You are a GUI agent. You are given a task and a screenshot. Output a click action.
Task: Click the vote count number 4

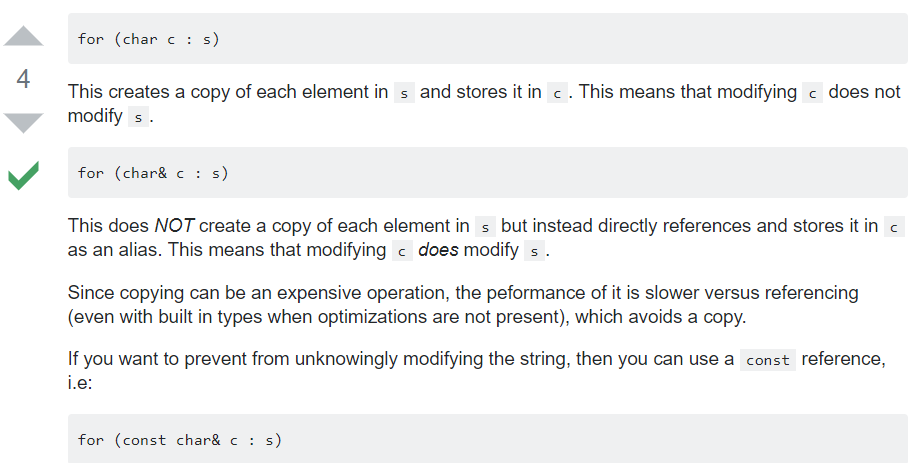tap(24, 79)
